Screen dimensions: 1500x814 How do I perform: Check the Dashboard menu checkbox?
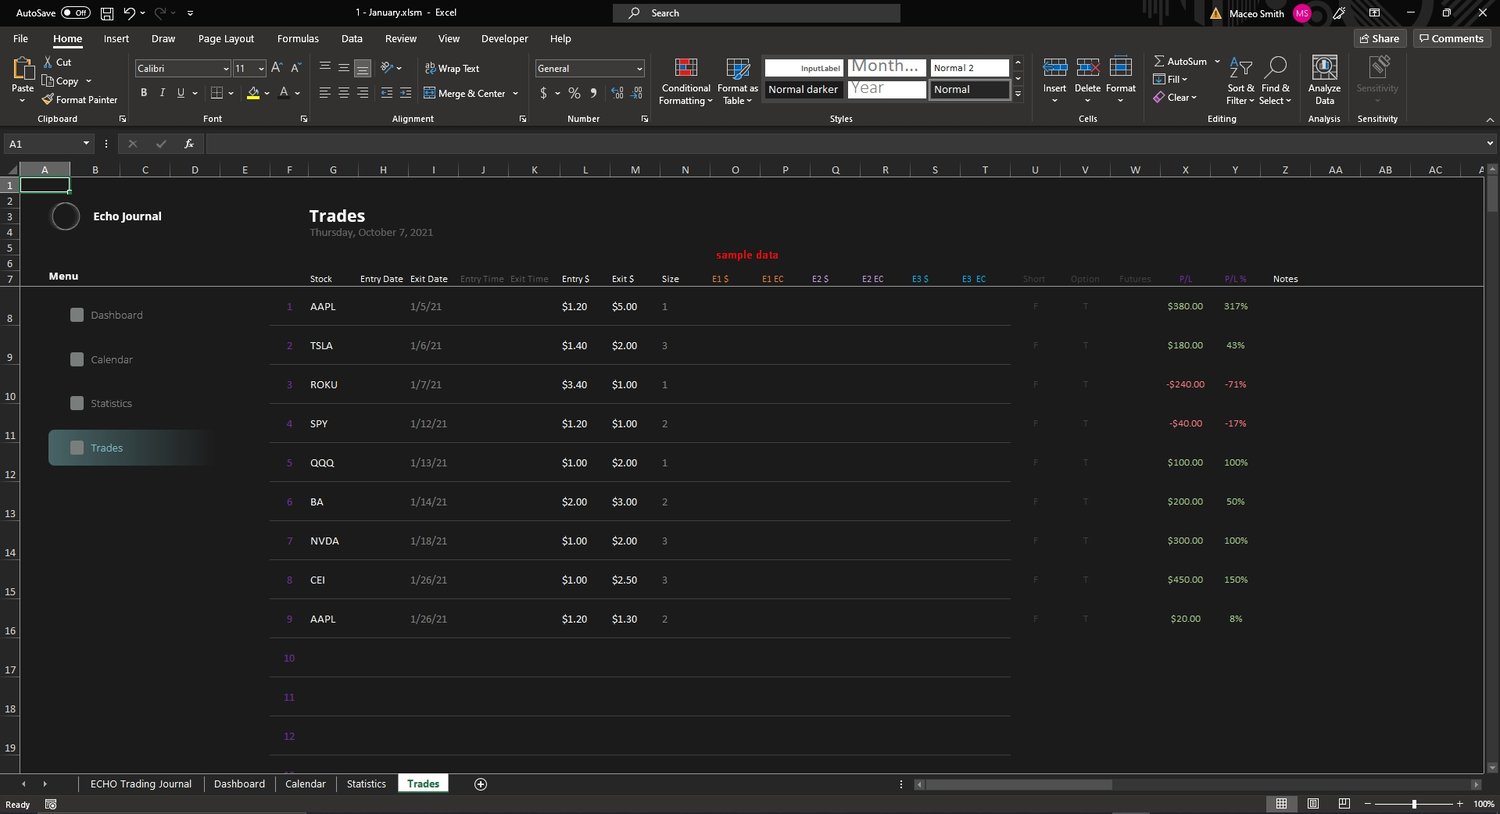coord(77,315)
